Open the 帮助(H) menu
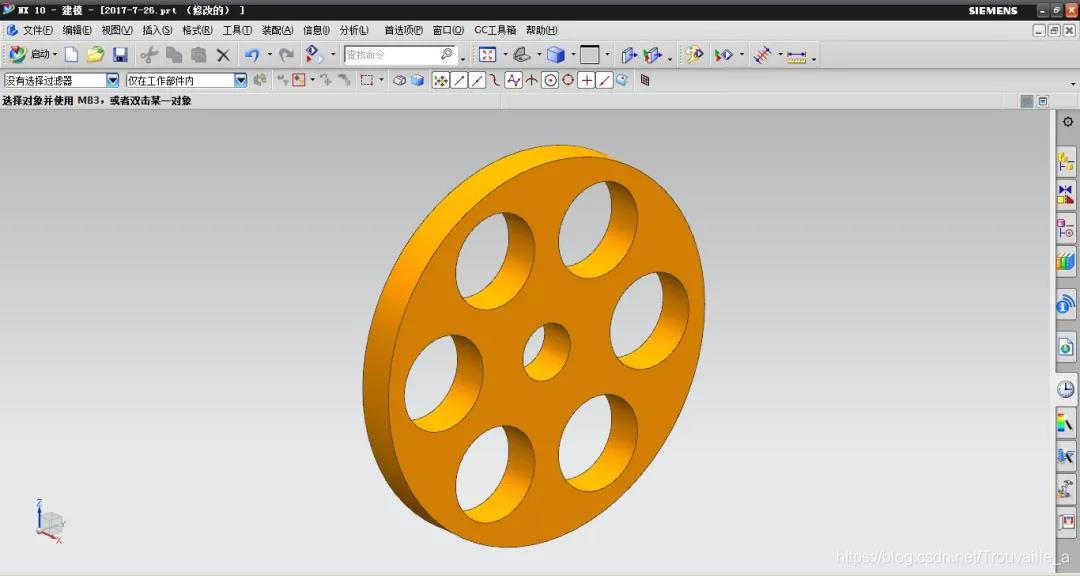The width and height of the screenshot is (1080, 576). pyautogui.click(x=541, y=30)
